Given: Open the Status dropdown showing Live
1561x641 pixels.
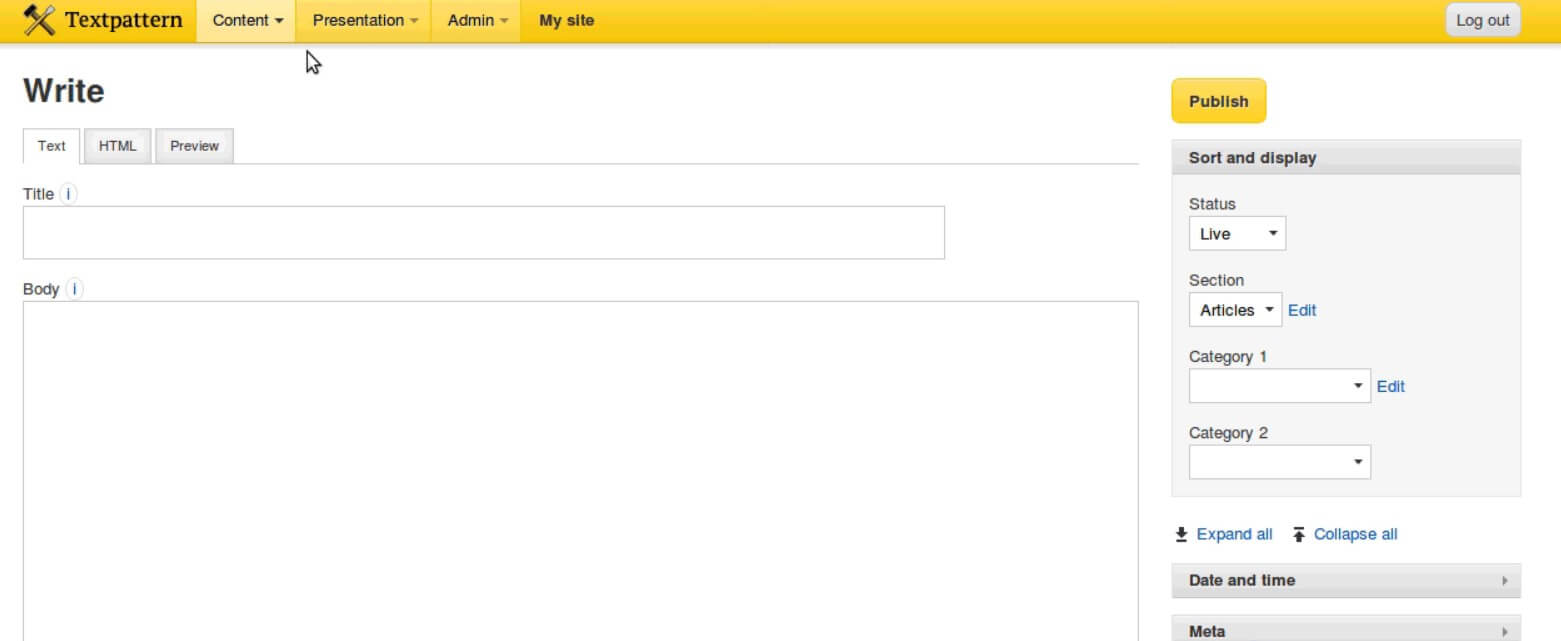Looking at the screenshot, I should pos(1237,234).
